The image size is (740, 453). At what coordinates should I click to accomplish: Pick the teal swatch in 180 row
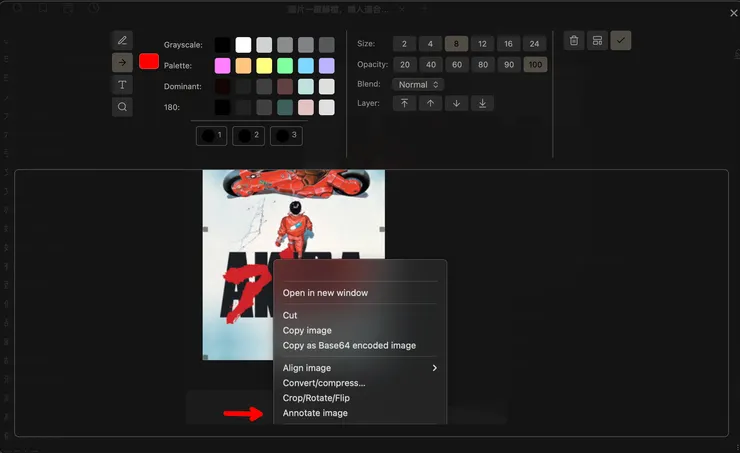pos(285,107)
